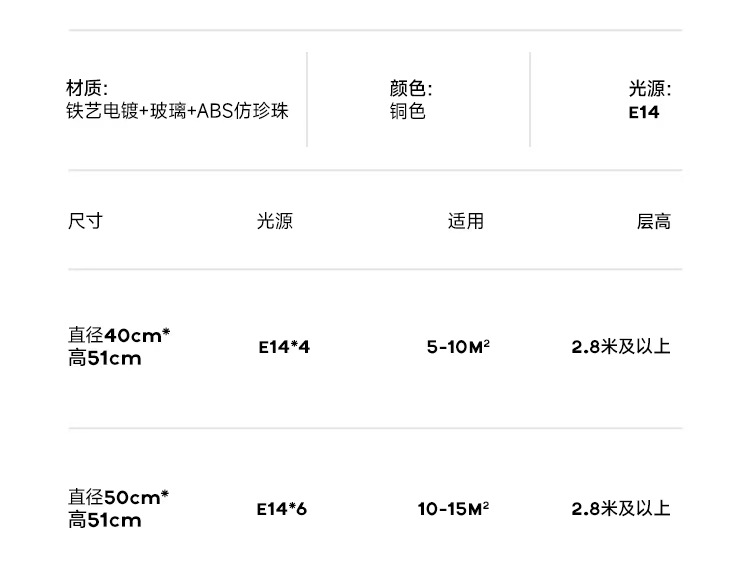750x577 pixels.
Task: Click the 10-15M² applicable area cell
Action: coord(453,509)
